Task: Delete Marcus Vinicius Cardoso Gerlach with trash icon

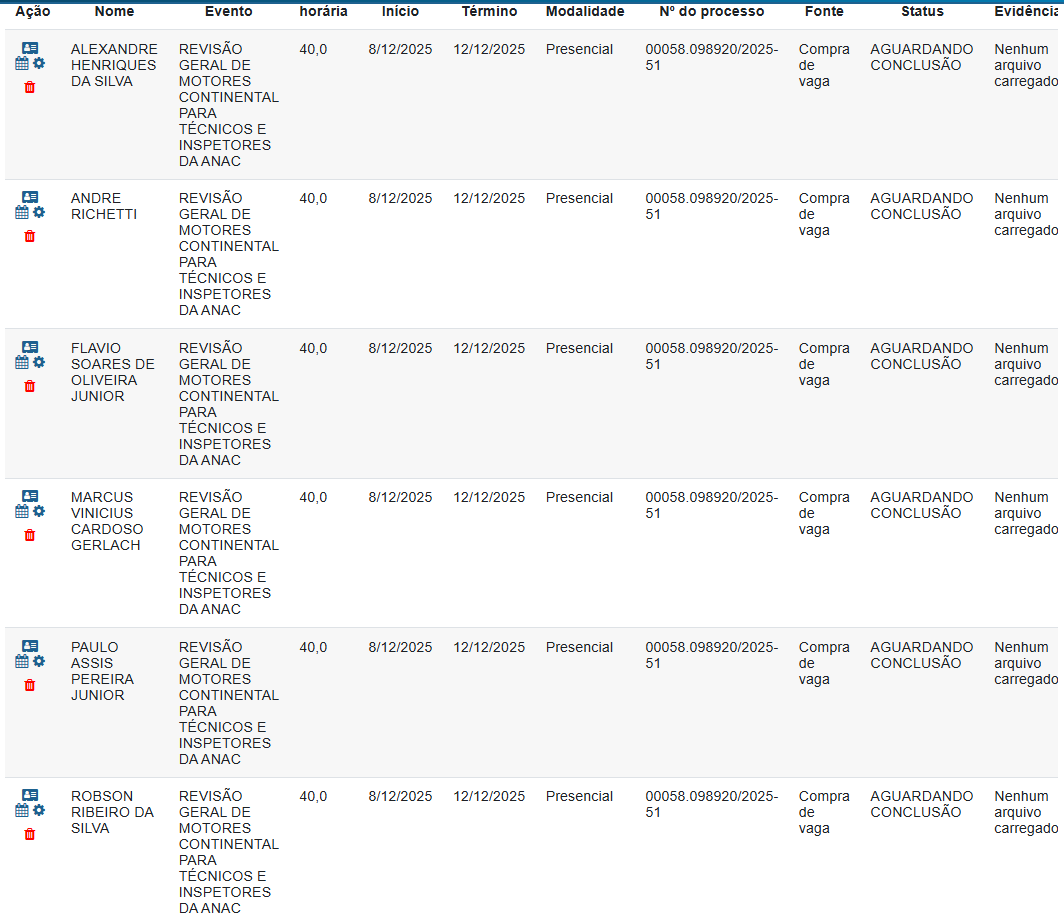Action: [x=29, y=535]
